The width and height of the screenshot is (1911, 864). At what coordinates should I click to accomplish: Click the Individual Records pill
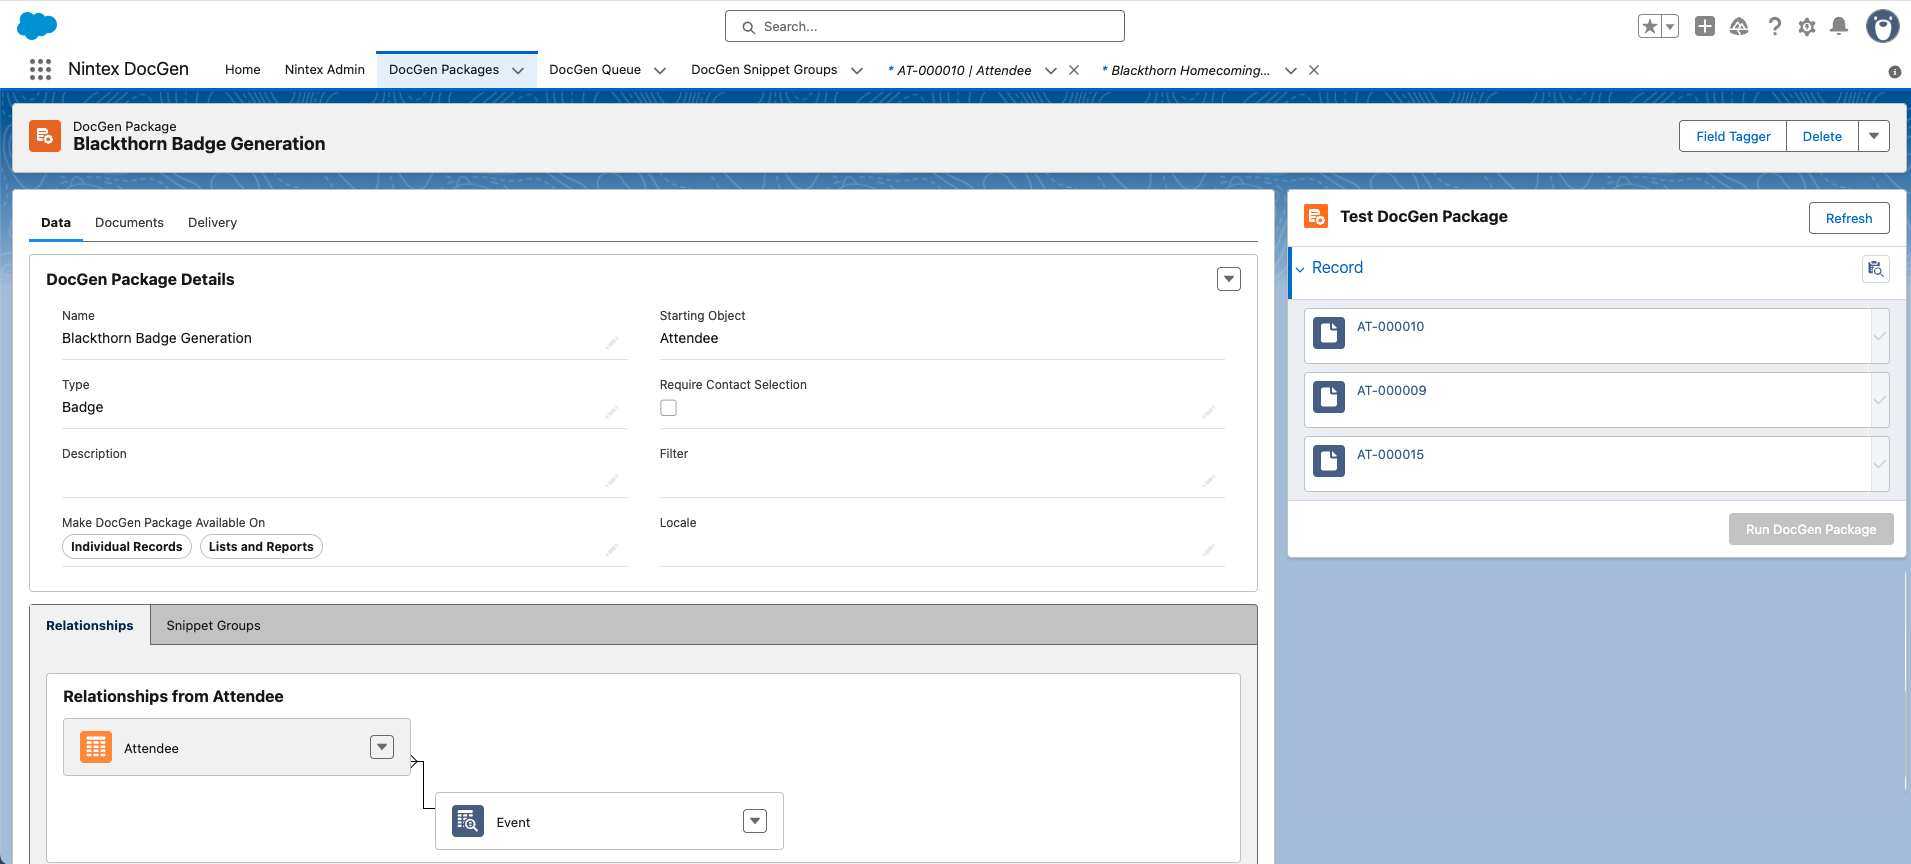tap(127, 546)
